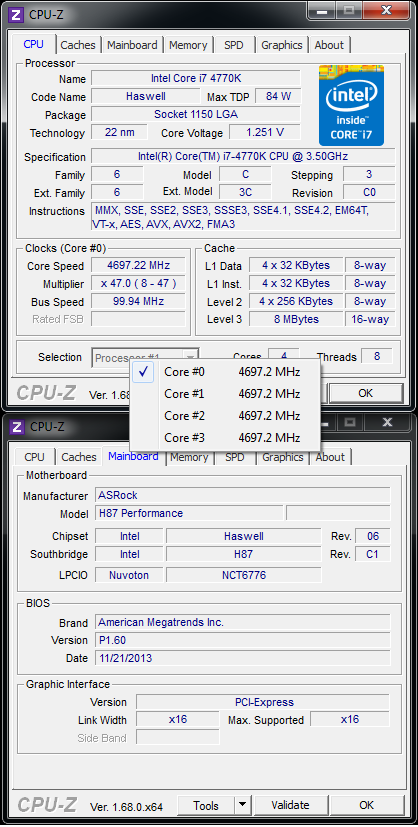Screen dimensions: 418x827
Task: Click Core Voltage value 1.251 V
Action: tap(265, 132)
